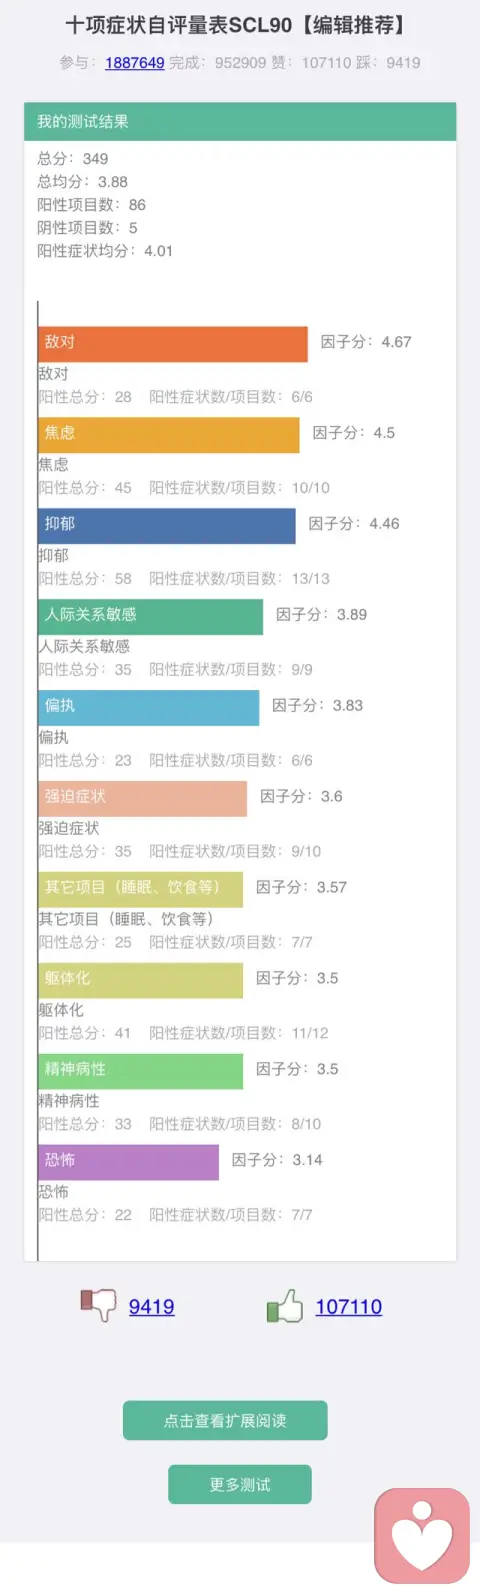
Task: Click the green thumbs-up icon
Action: [285, 1305]
